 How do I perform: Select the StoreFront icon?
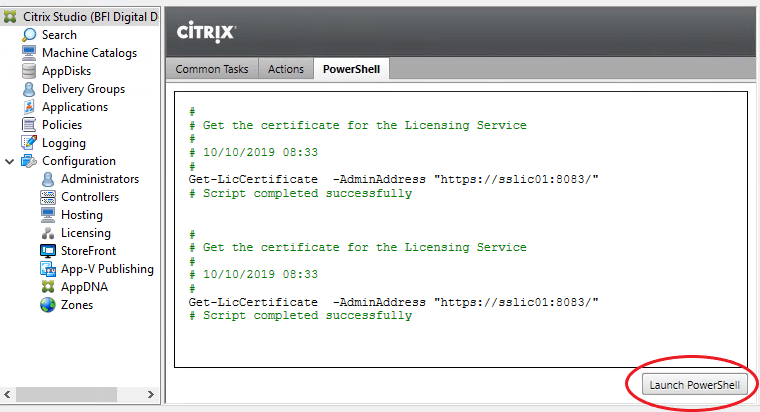coord(48,251)
